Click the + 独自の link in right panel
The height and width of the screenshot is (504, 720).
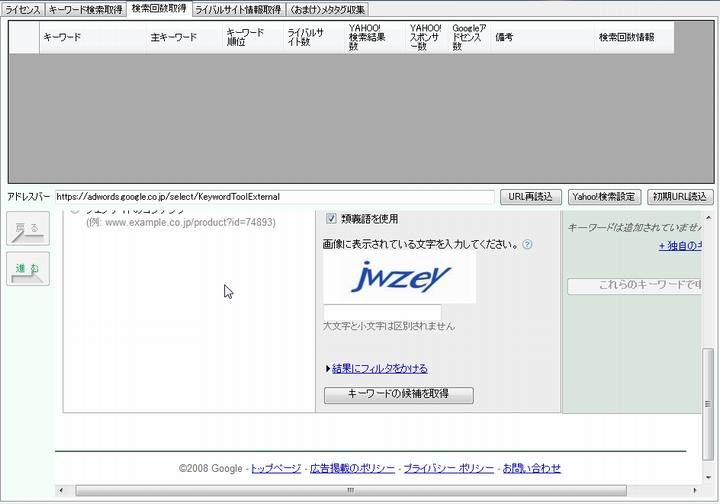point(680,246)
